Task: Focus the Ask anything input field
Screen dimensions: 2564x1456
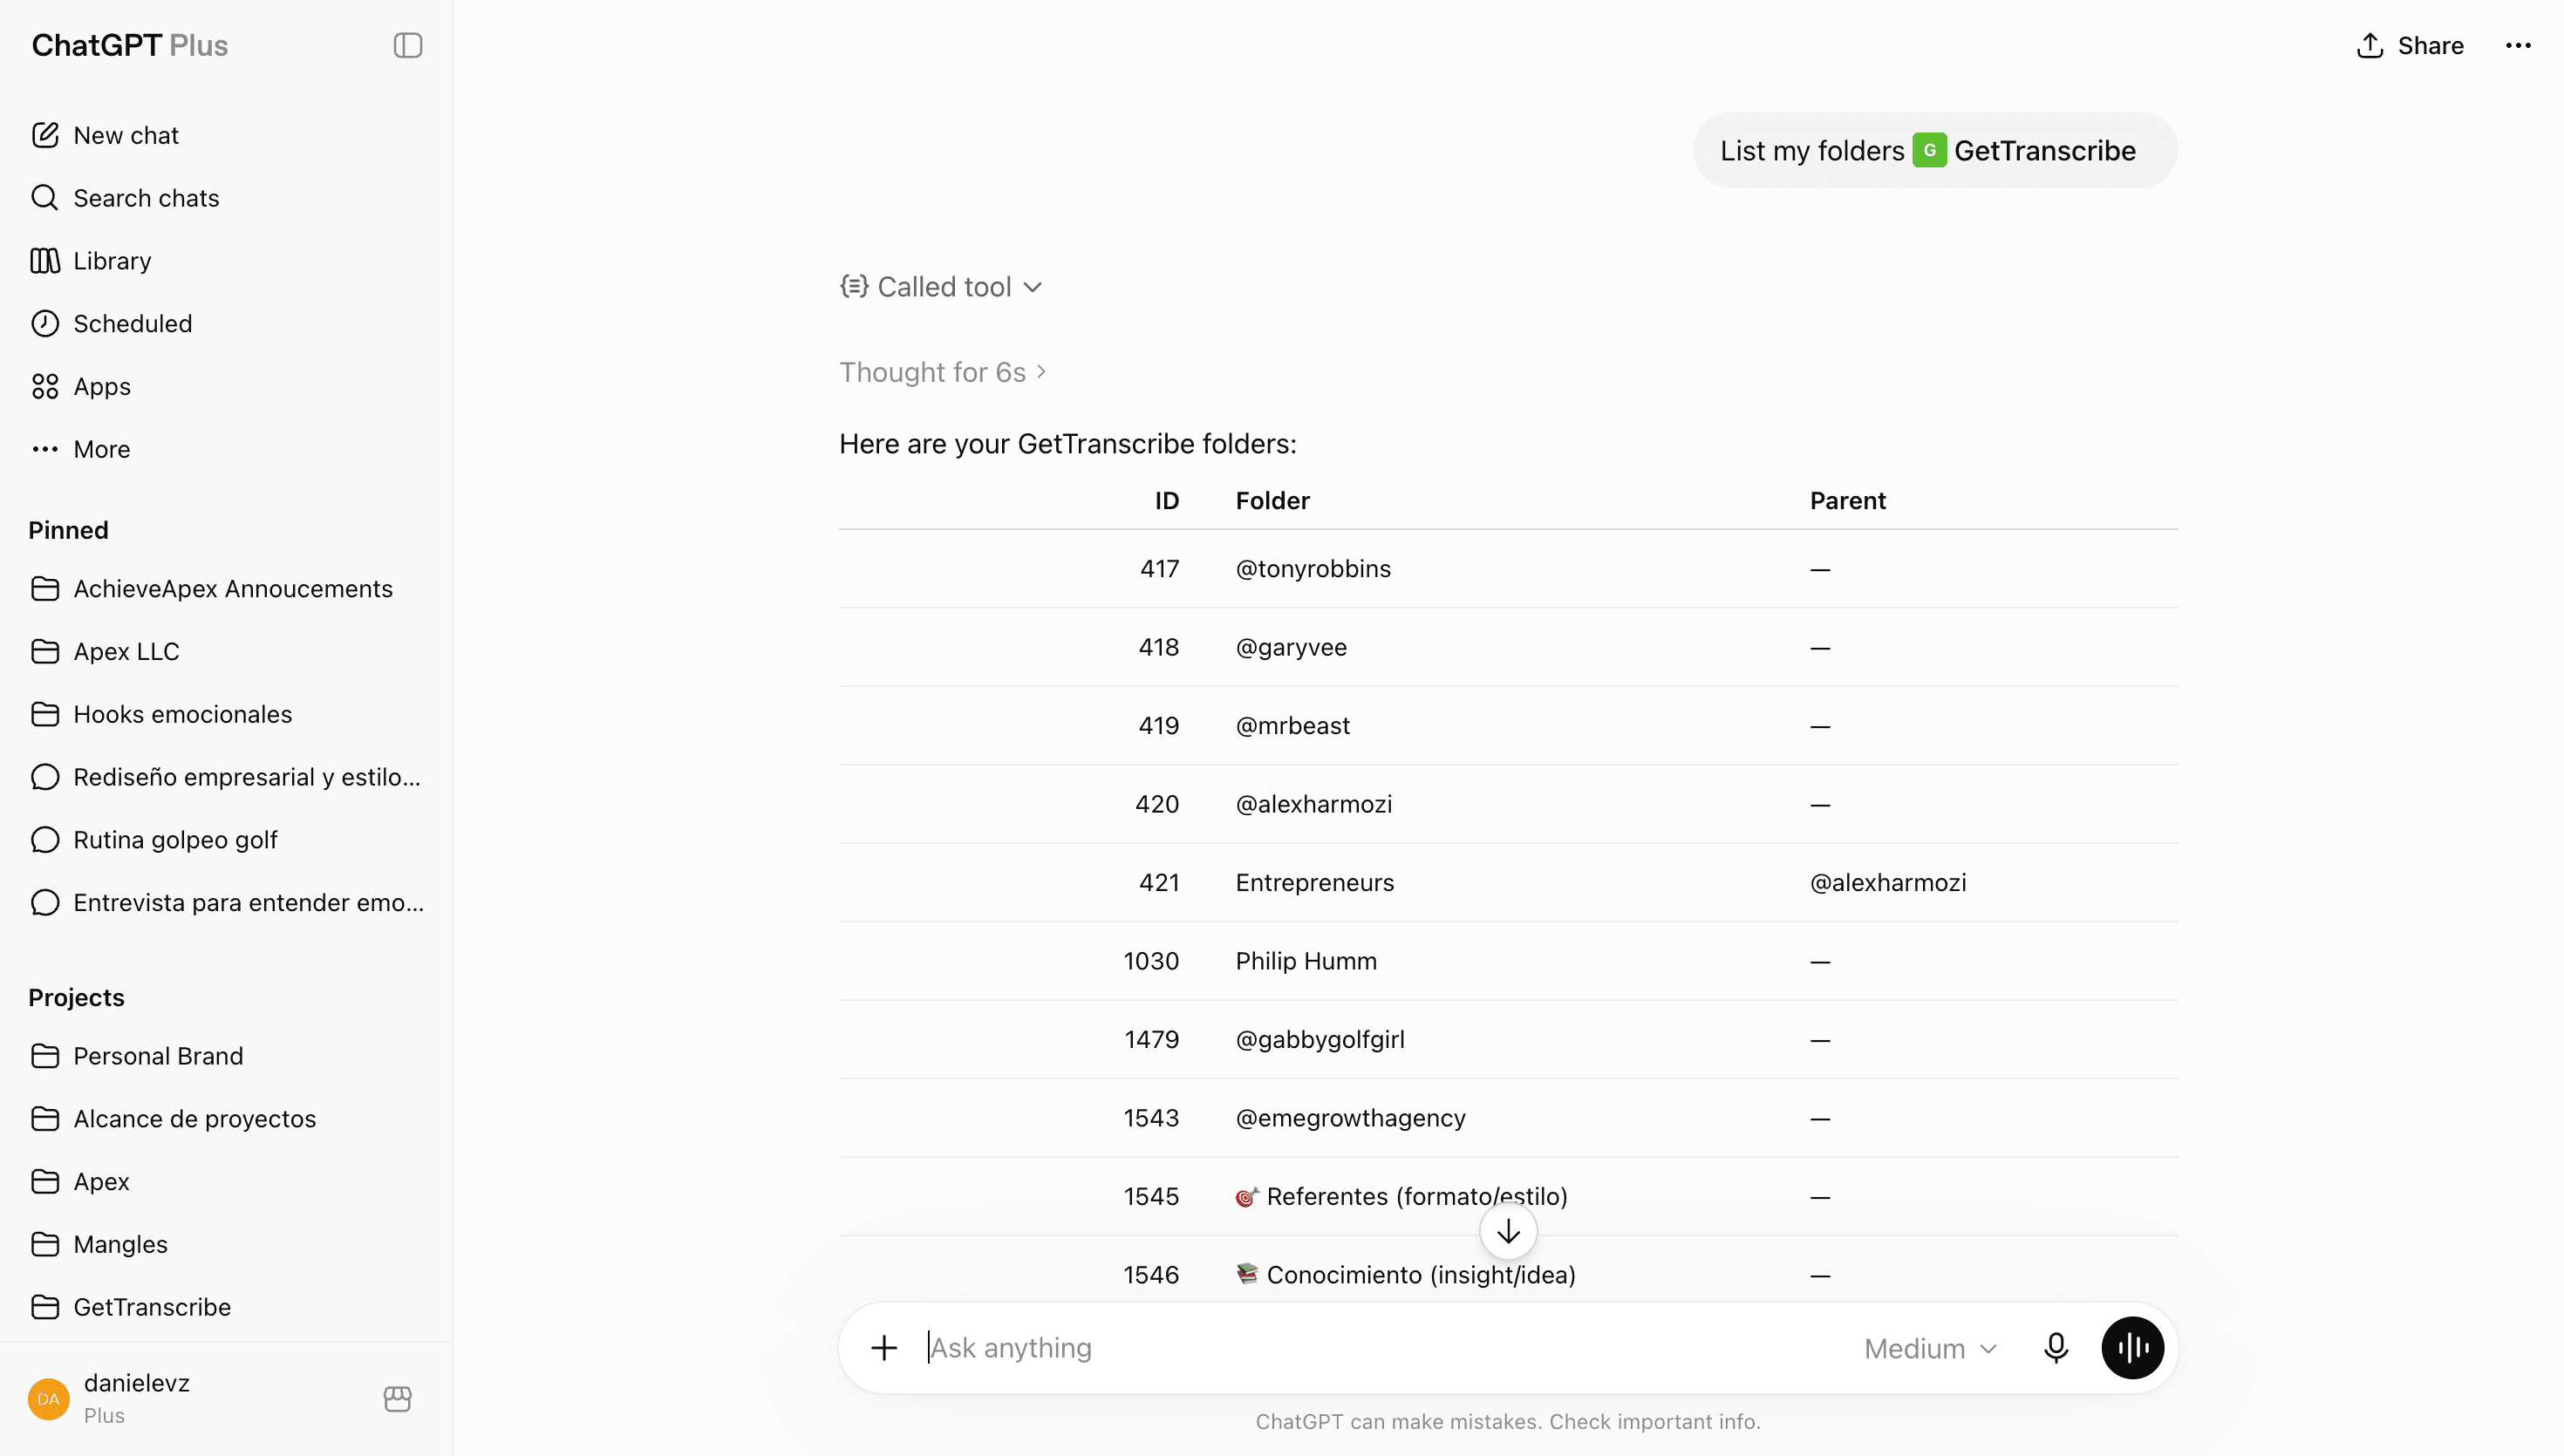Action: pyautogui.click(x=1380, y=1349)
